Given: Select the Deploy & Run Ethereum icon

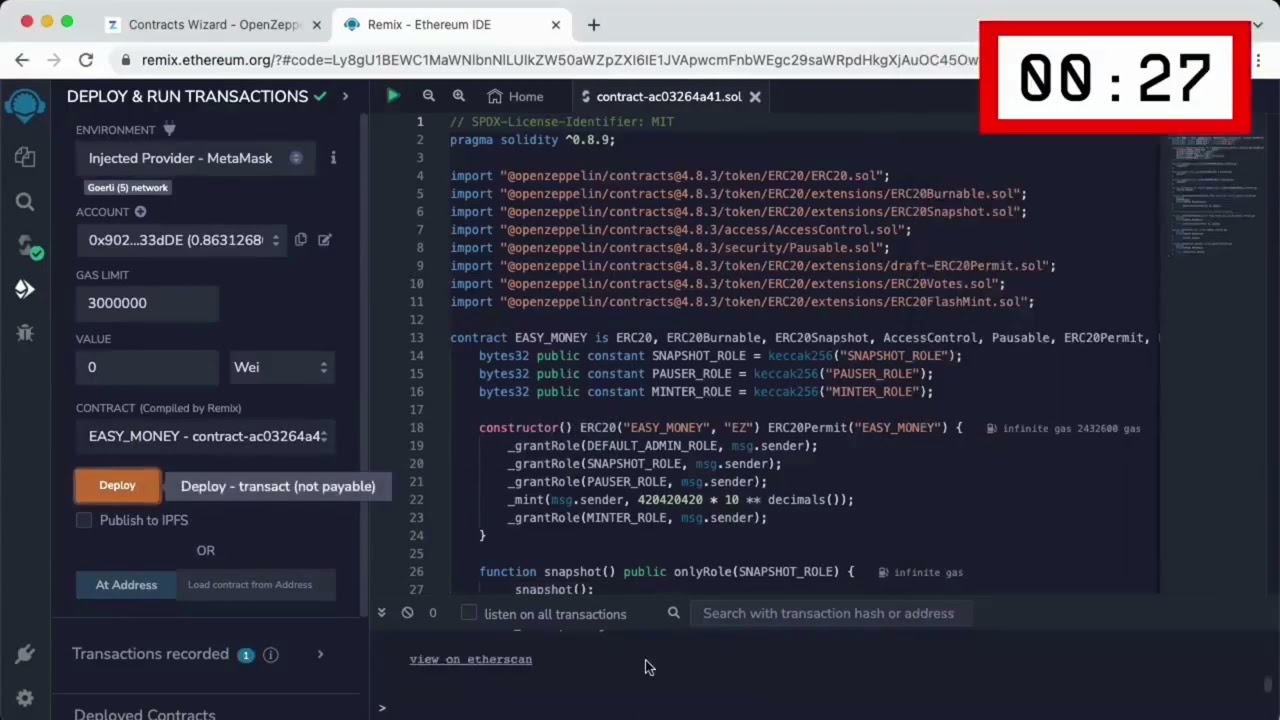Looking at the screenshot, I should coord(25,289).
